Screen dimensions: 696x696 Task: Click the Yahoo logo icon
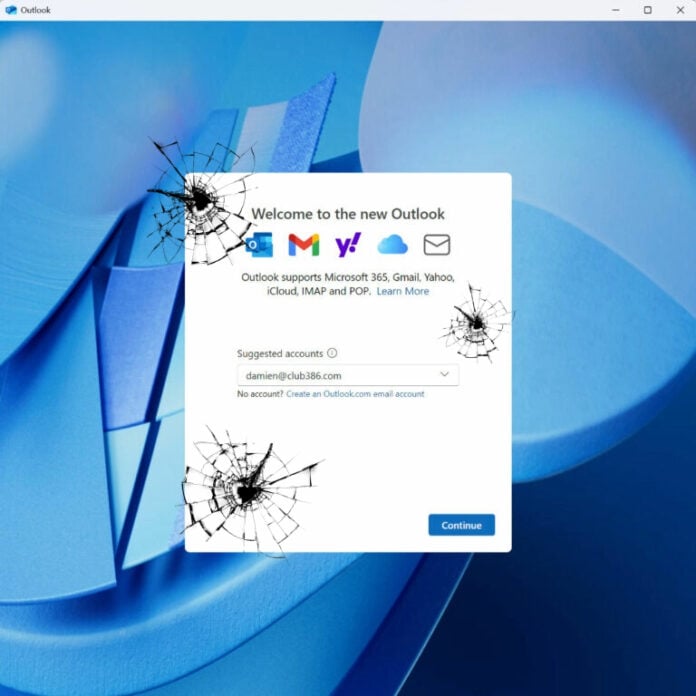(x=348, y=245)
